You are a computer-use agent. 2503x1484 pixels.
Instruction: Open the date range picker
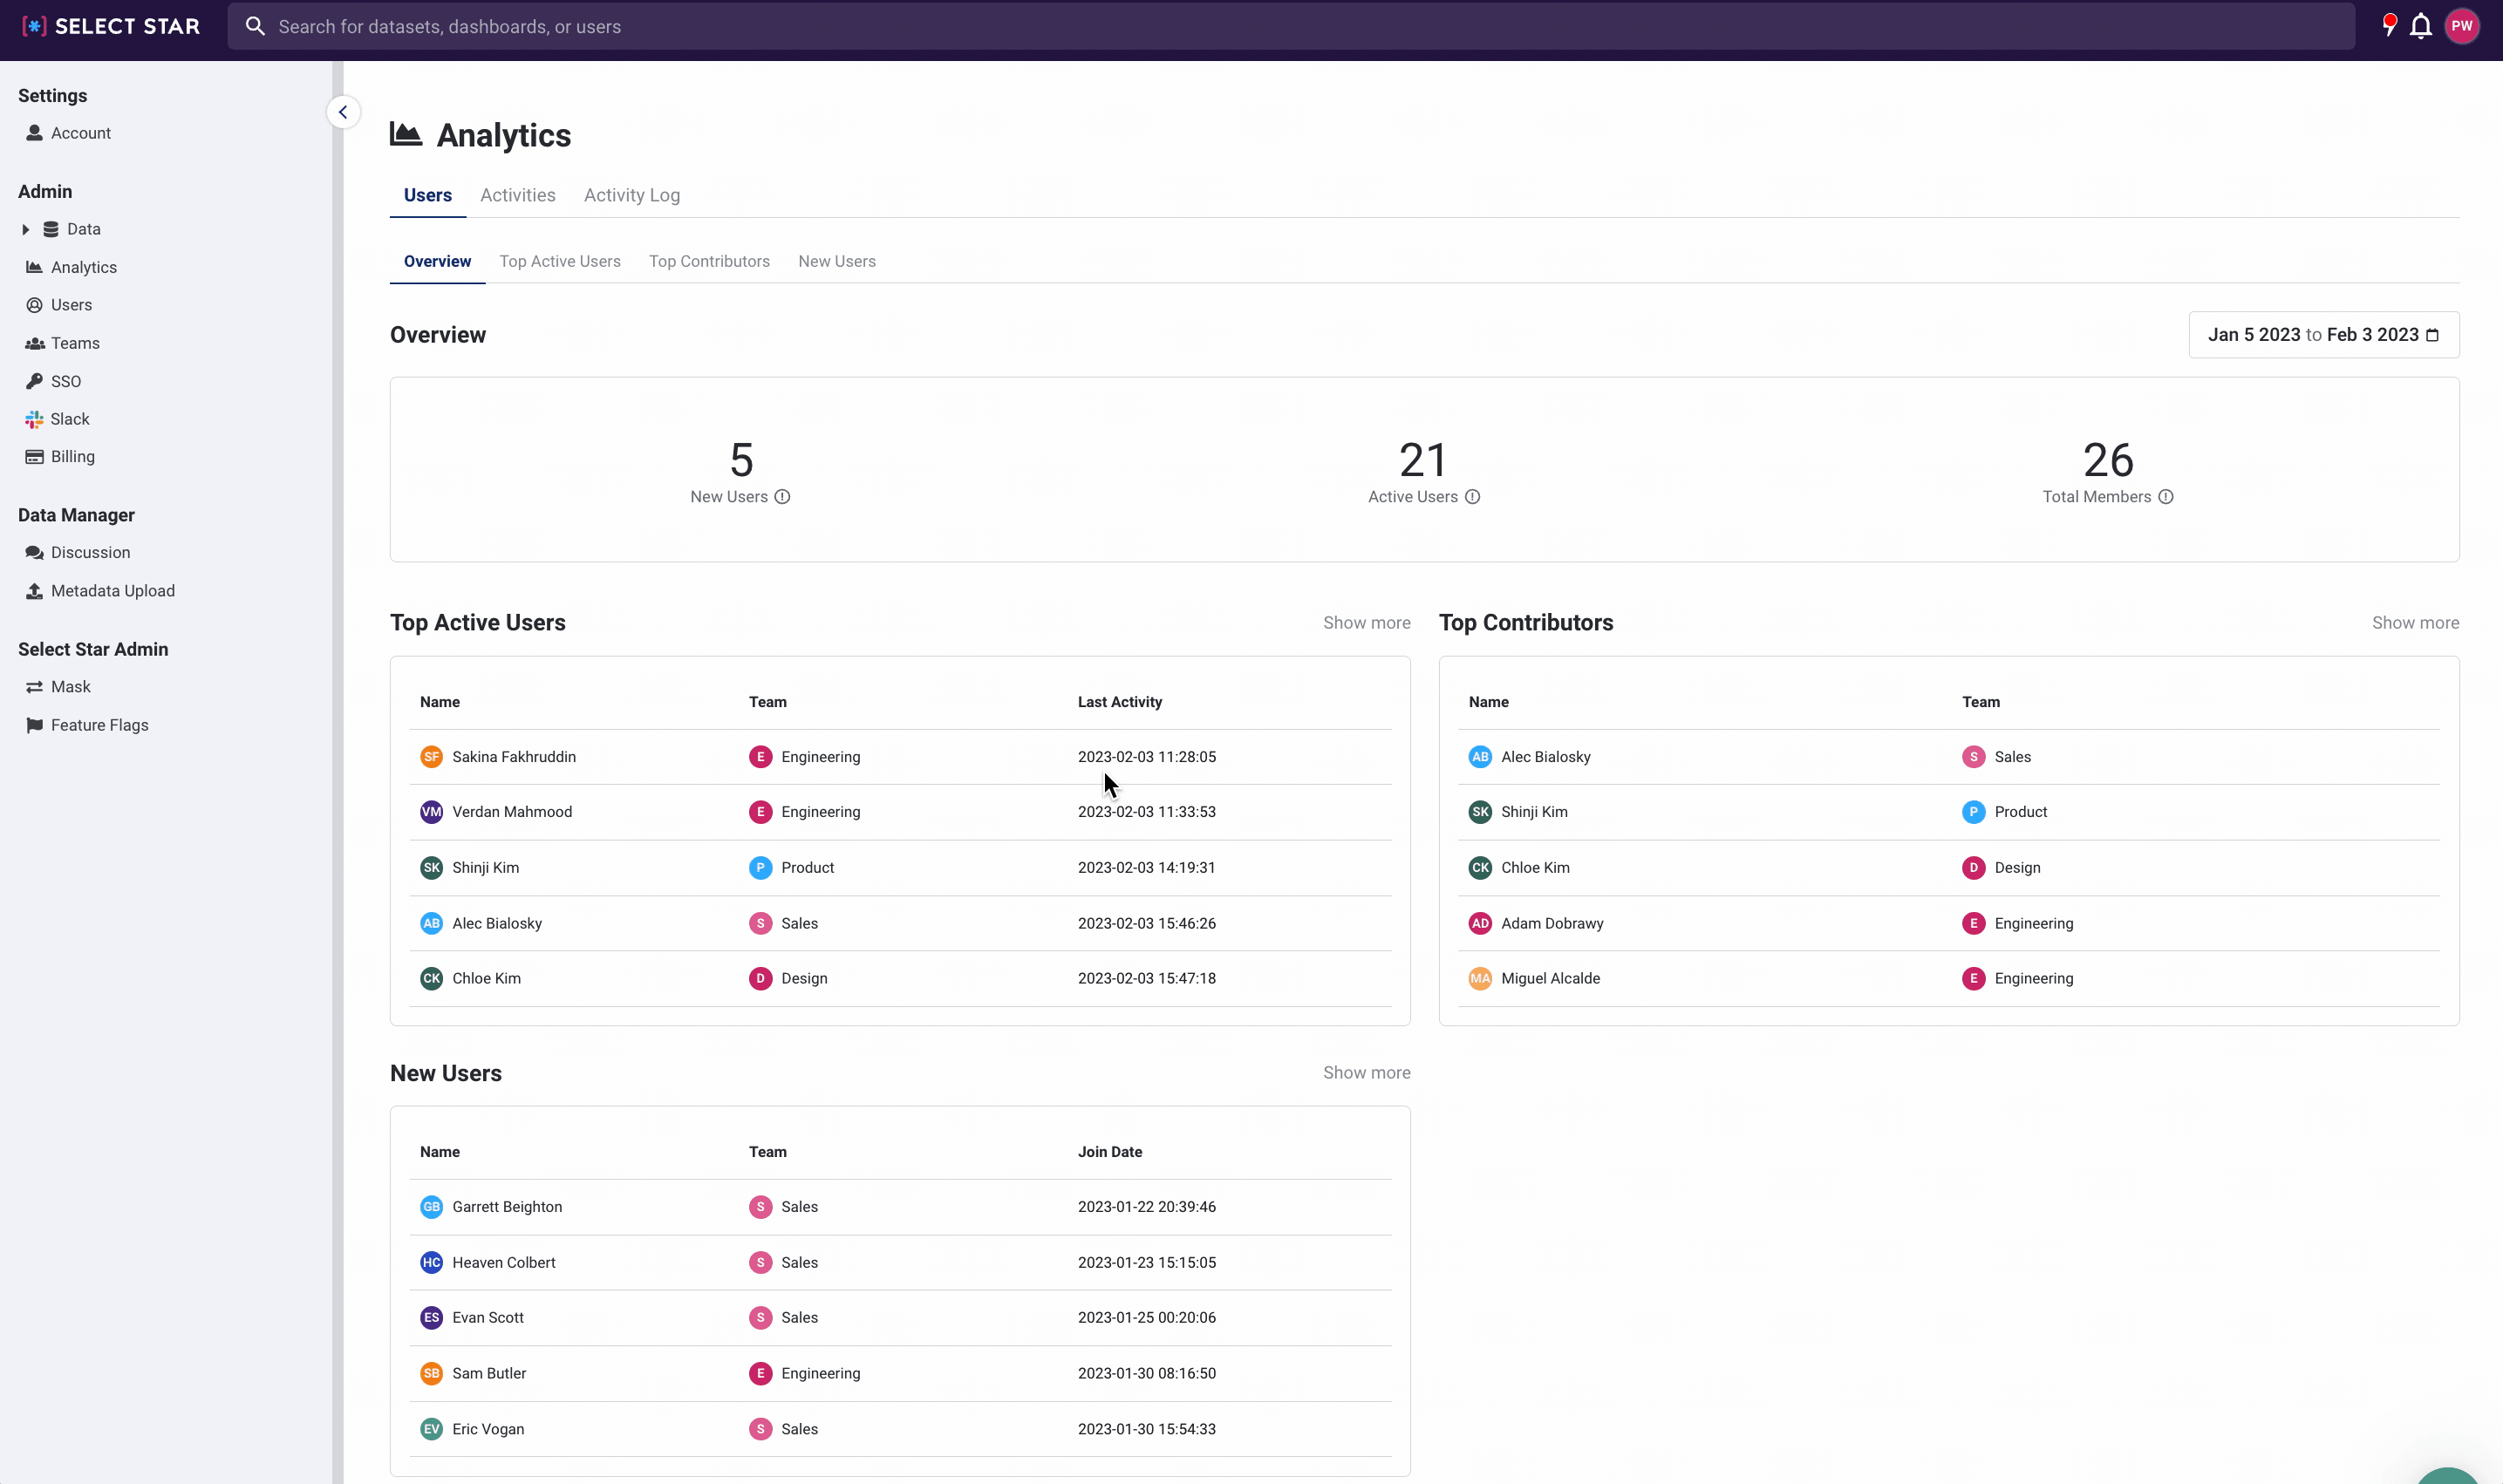click(2323, 335)
